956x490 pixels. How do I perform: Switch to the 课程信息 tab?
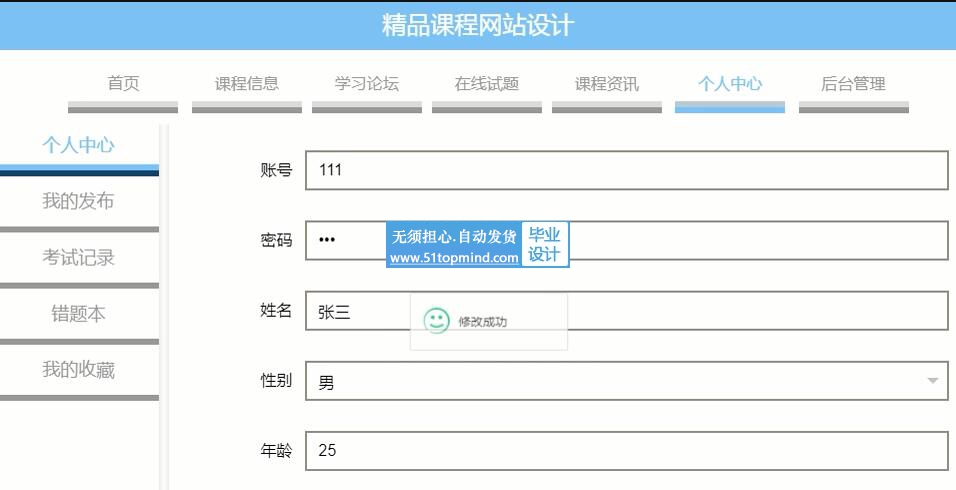(247, 84)
